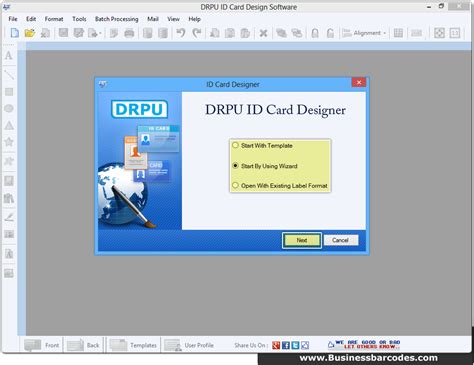Viewport: 474px width, 365px height.
Task: Select the Image tool in sidebar
Action: 9,181
